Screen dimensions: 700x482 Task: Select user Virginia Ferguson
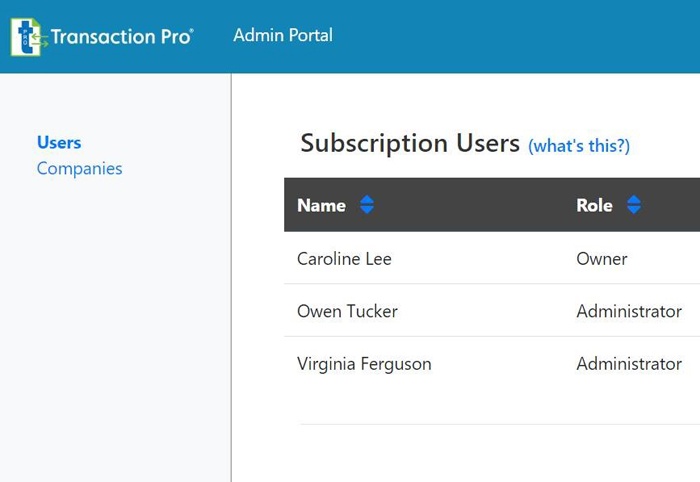[364, 364]
